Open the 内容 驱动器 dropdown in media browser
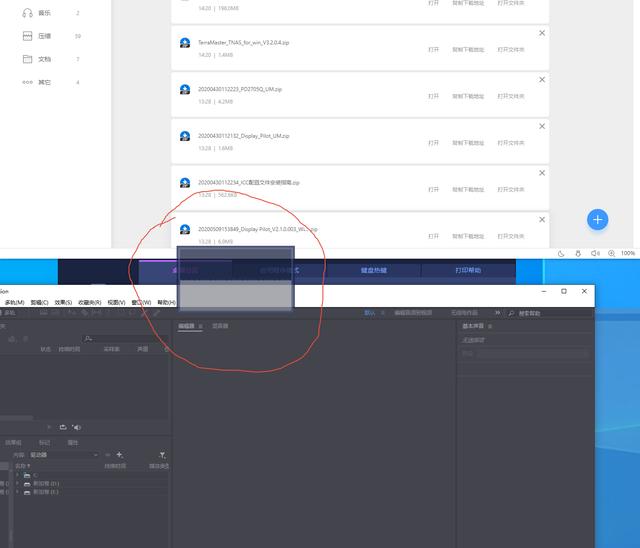640x548 pixels. point(64,455)
